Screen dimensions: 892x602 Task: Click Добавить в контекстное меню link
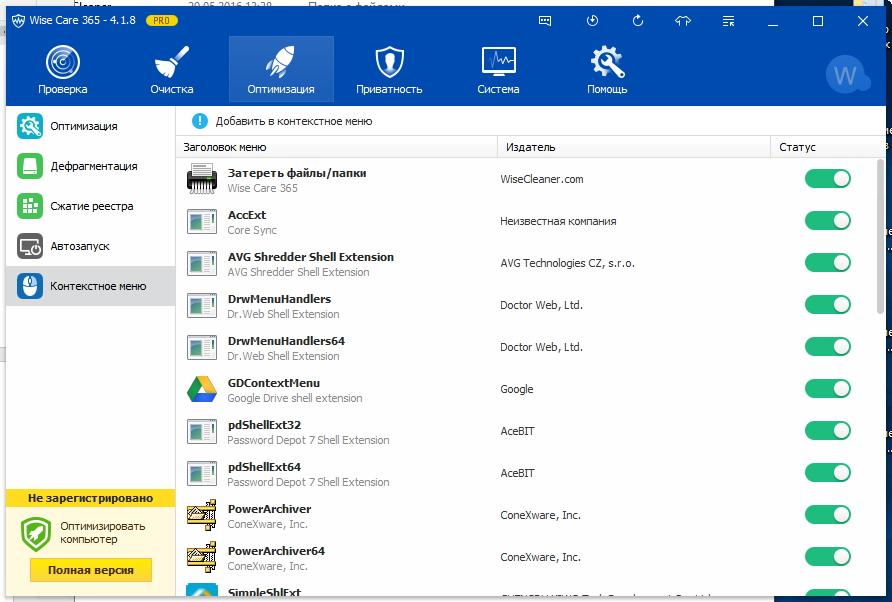[293, 121]
